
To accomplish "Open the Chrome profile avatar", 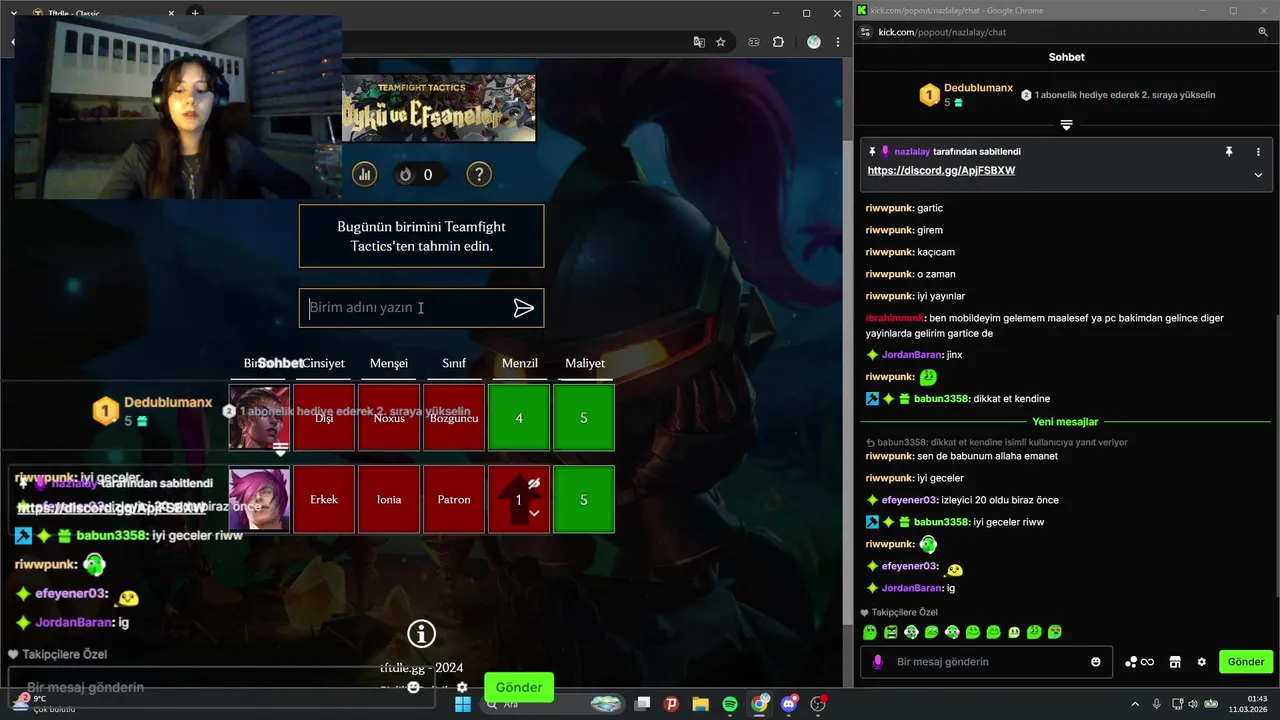I will [x=813, y=42].
